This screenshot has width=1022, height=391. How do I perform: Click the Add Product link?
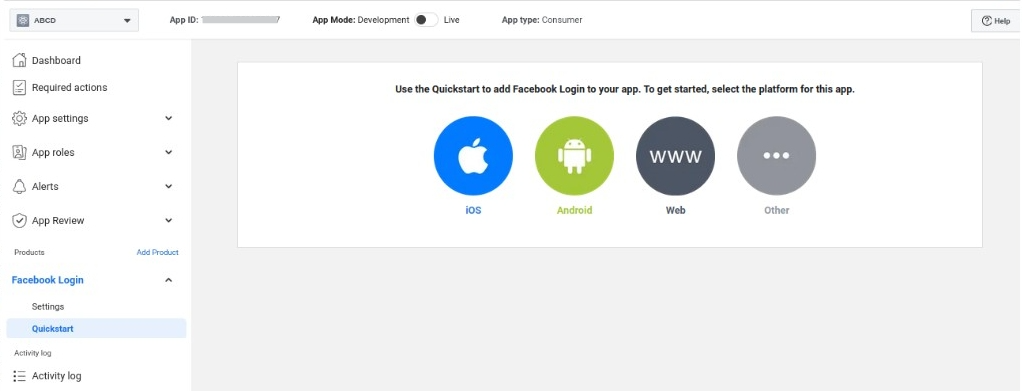click(x=158, y=252)
